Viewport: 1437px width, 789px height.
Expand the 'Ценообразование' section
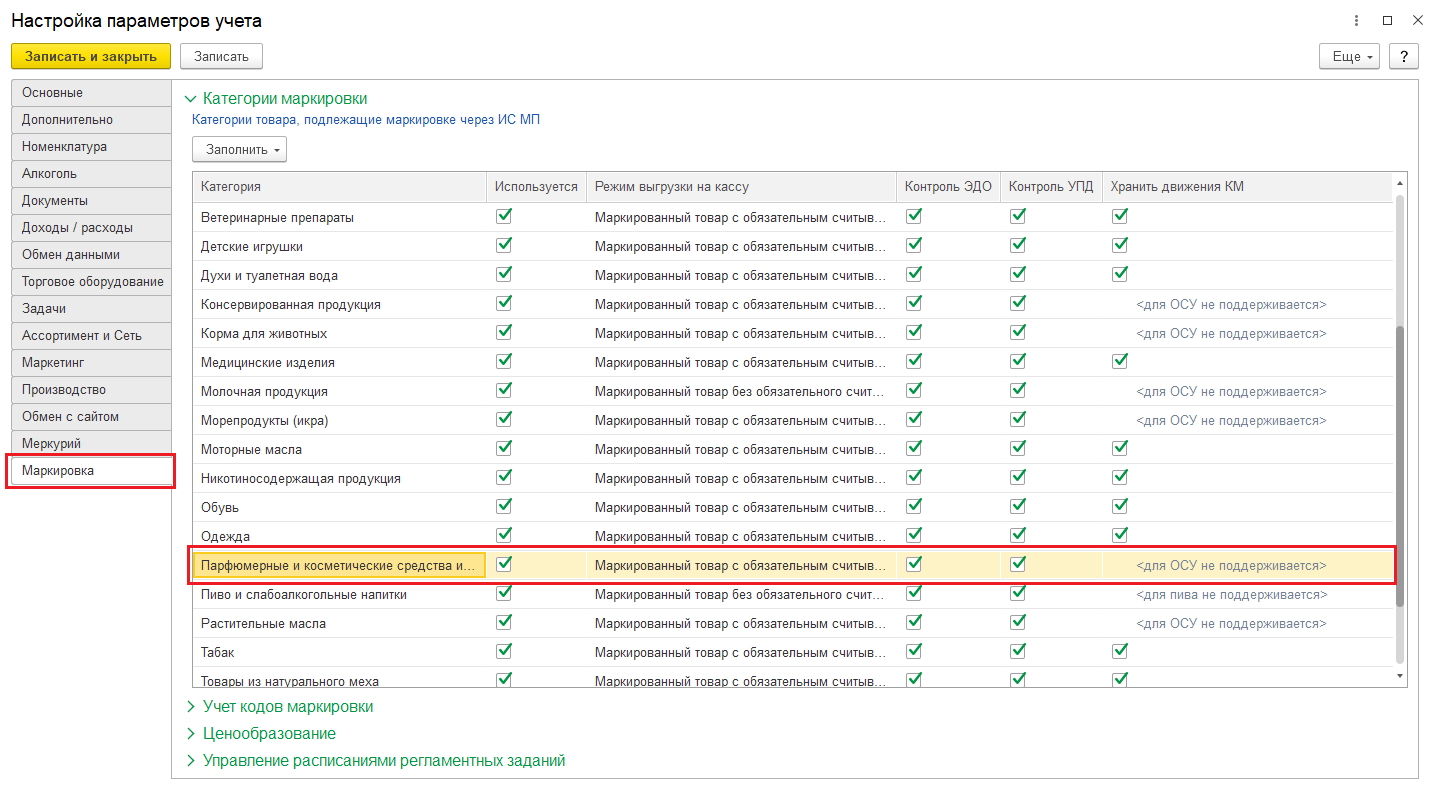[268, 733]
